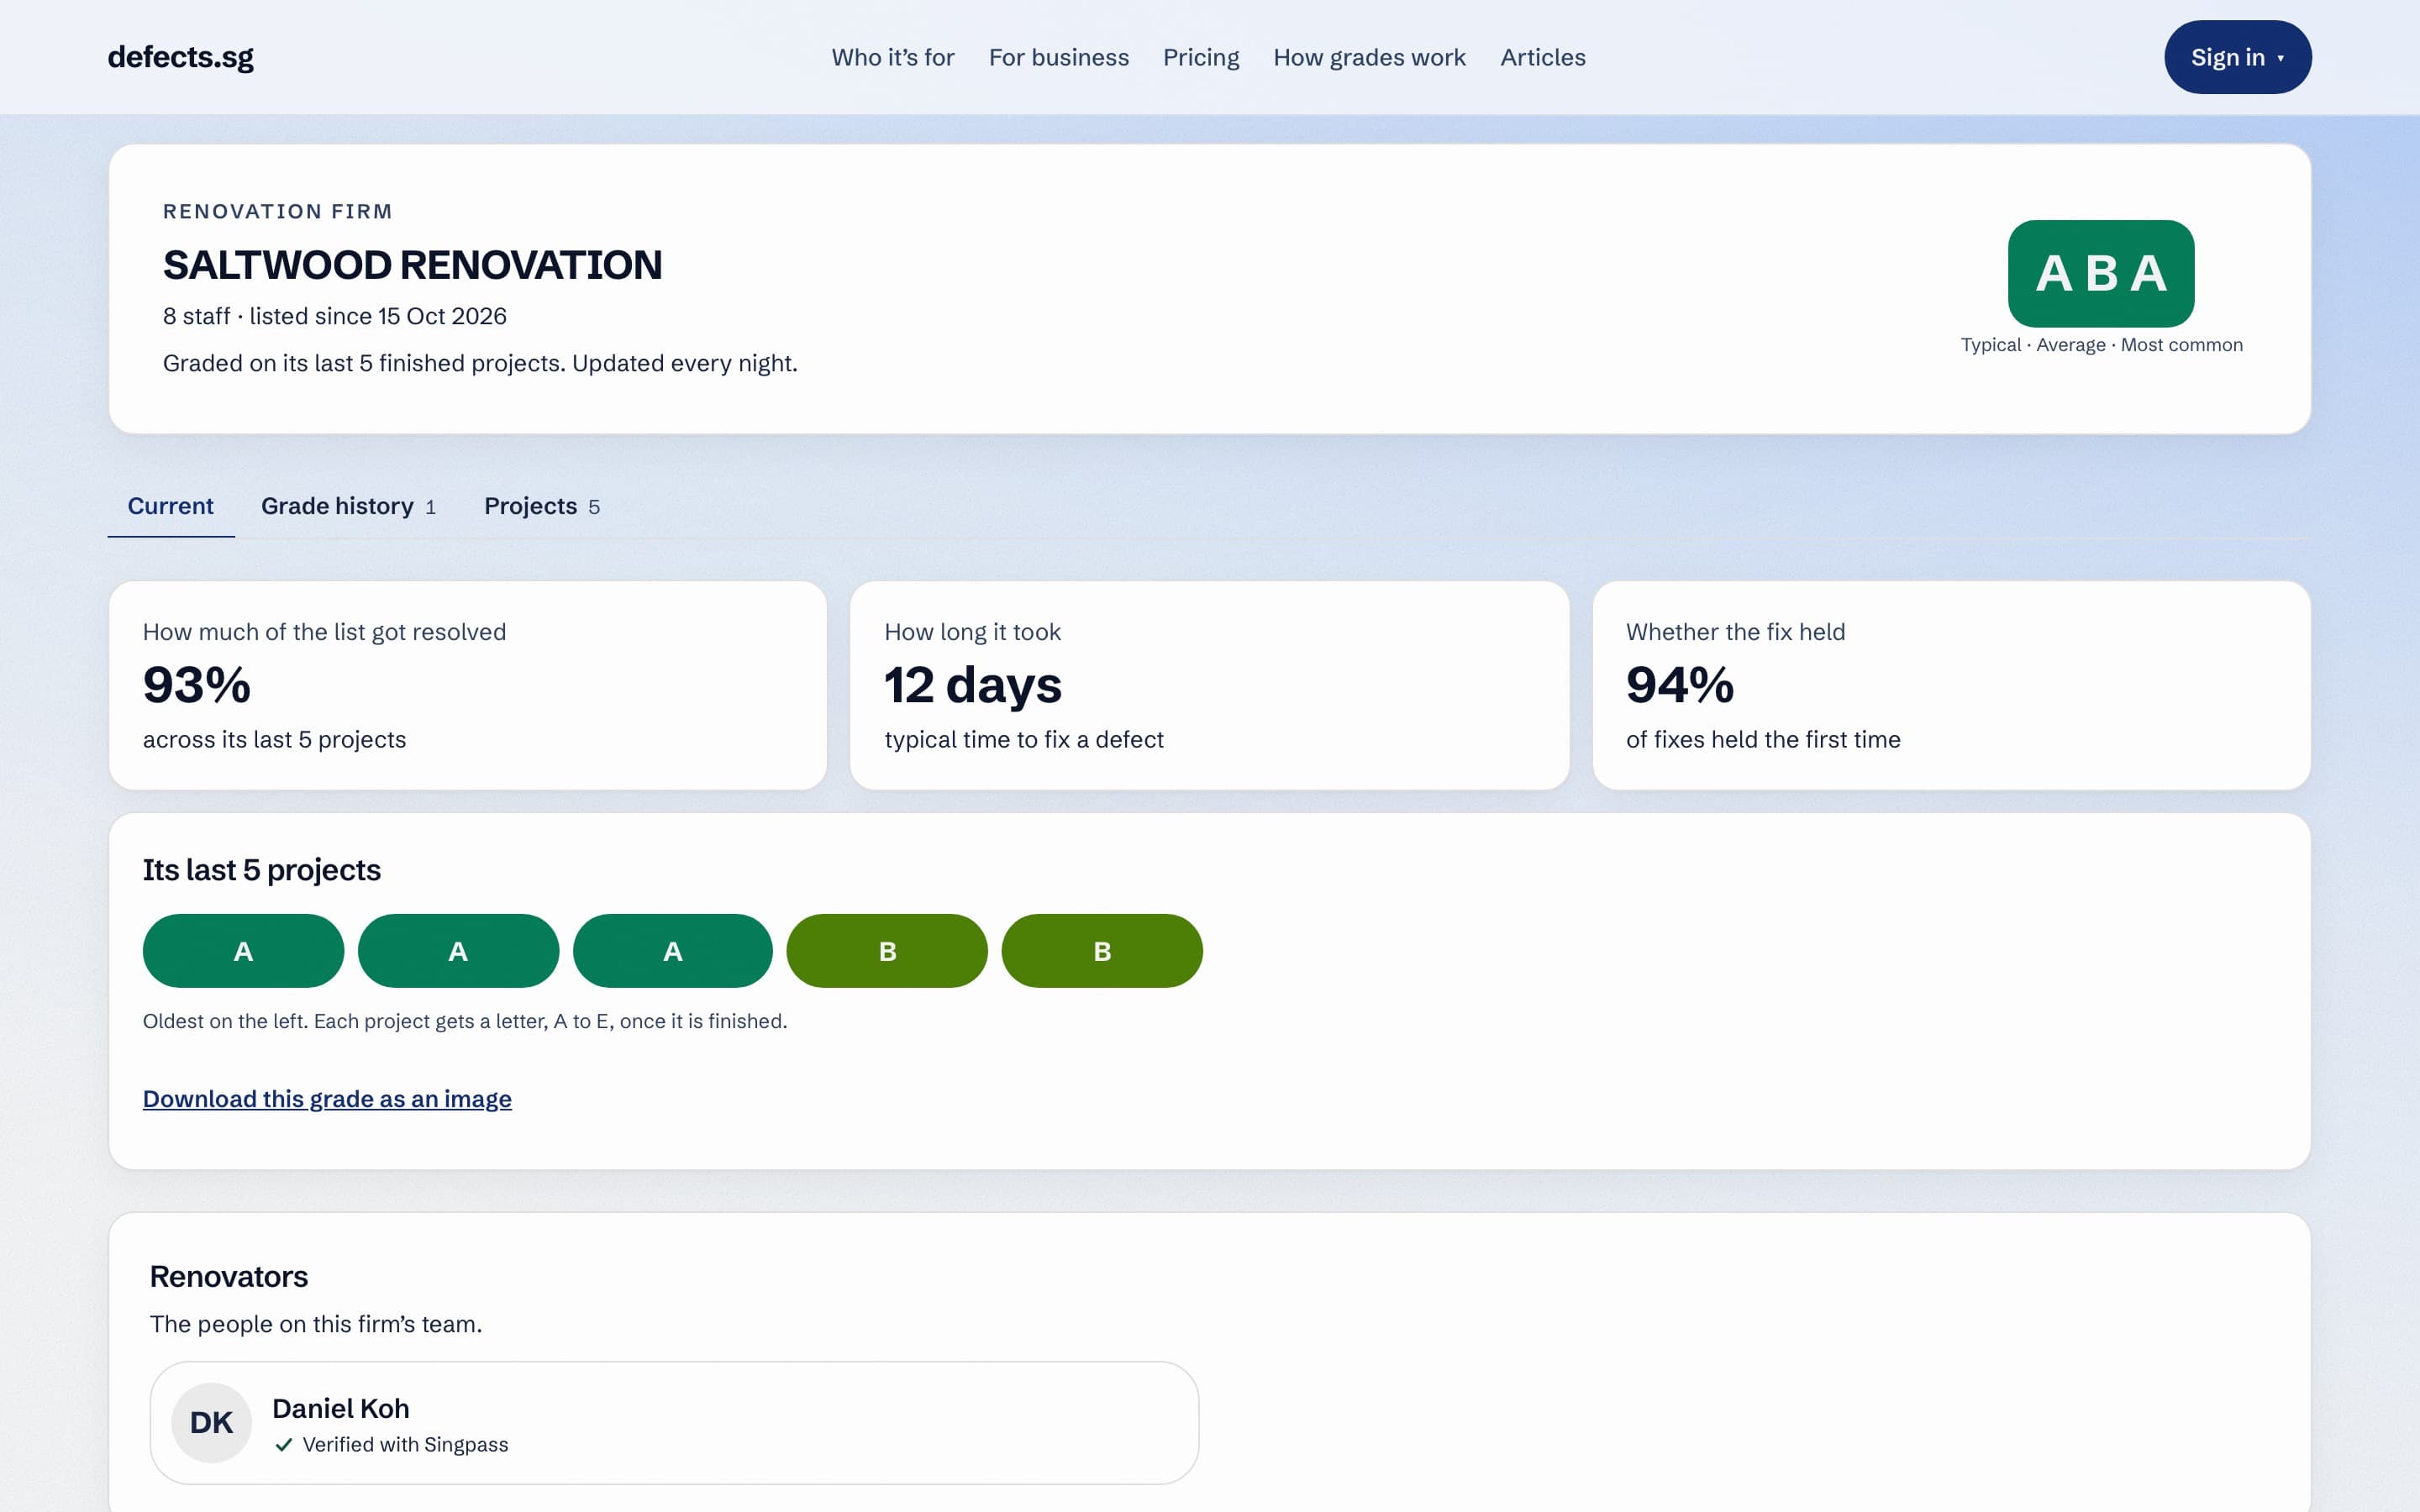This screenshot has width=2420, height=1512.
Task: Click the 94% fixes held card
Action: [x=1951, y=685]
